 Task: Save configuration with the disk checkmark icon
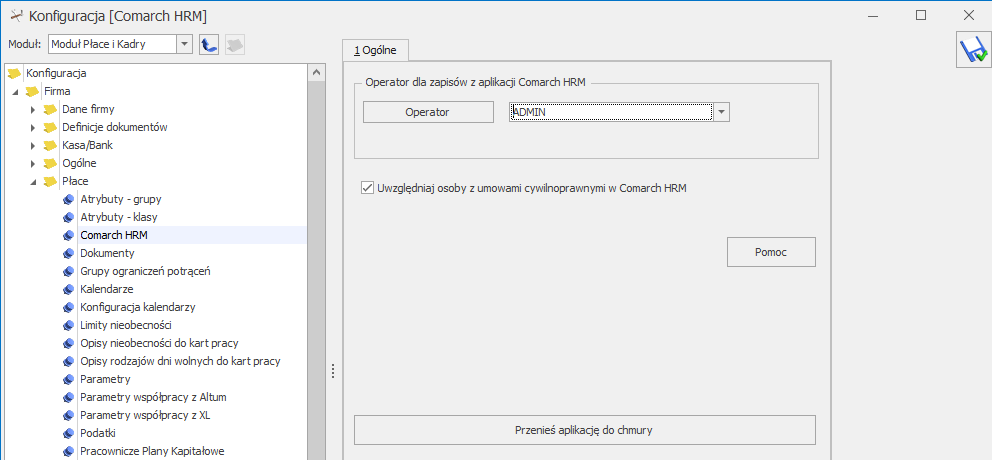(973, 51)
